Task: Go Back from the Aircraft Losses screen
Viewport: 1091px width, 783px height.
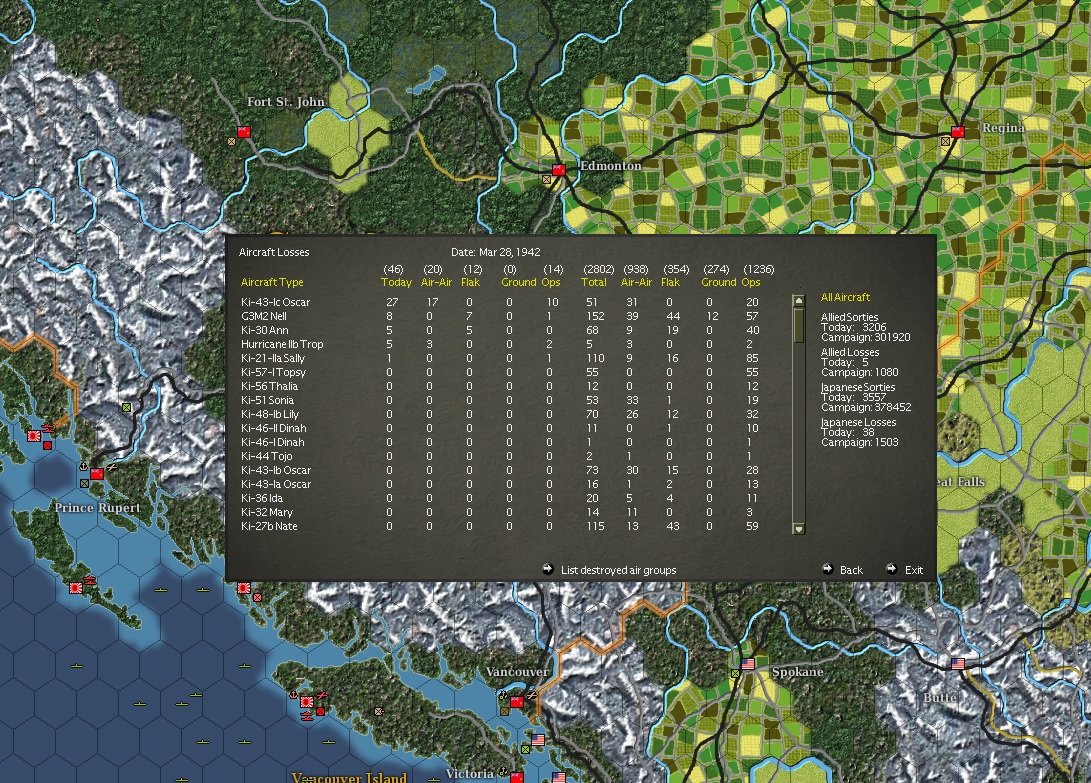Action: point(851,570)
